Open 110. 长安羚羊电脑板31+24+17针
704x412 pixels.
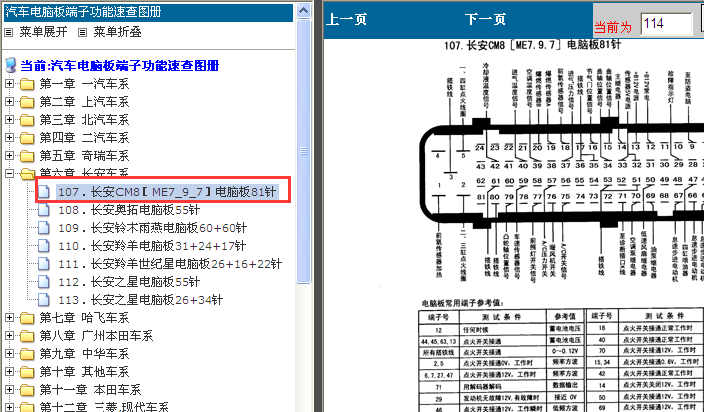(x=152, y=245)
